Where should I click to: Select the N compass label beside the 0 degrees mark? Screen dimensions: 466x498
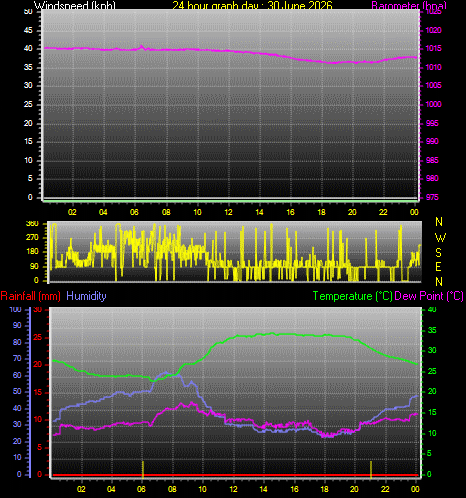coord(439,282)
